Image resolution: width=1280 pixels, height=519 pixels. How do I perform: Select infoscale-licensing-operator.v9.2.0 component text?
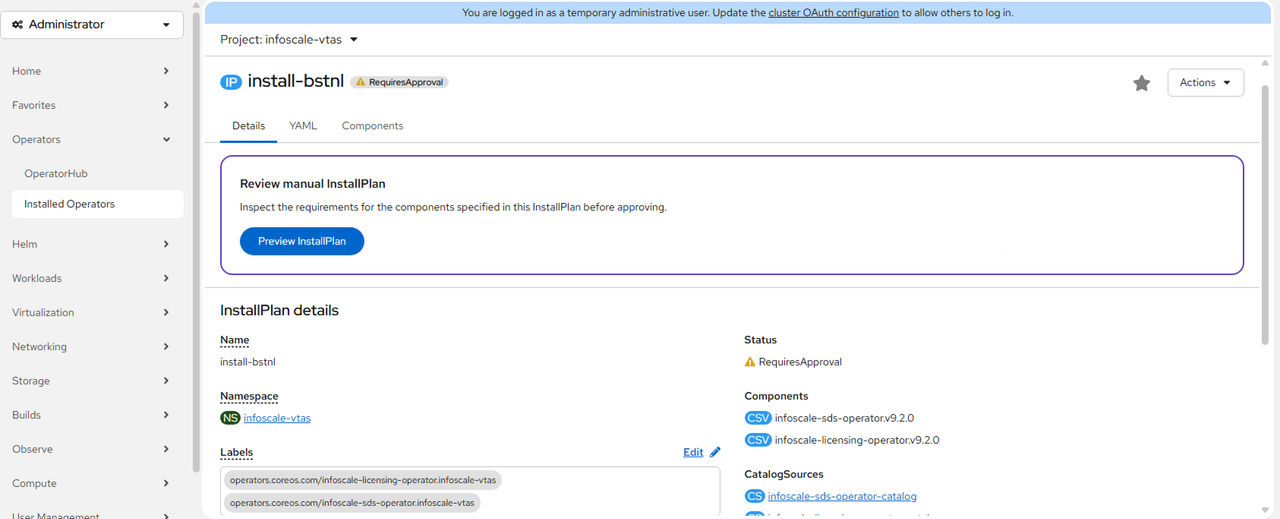(857, 440)
